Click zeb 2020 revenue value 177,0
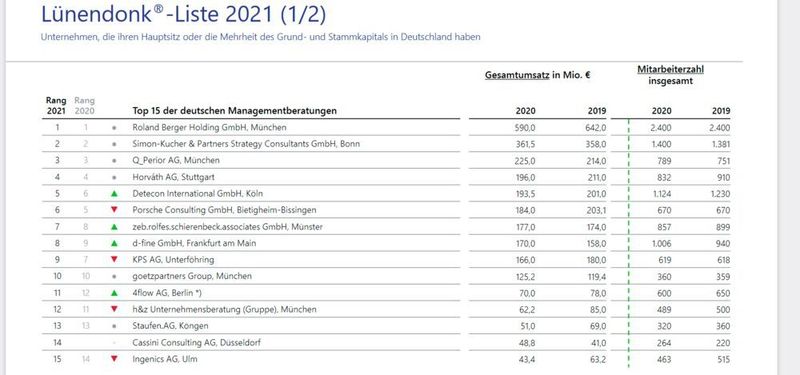This screenshot has height=375, width=800. [x=526, y=227]
